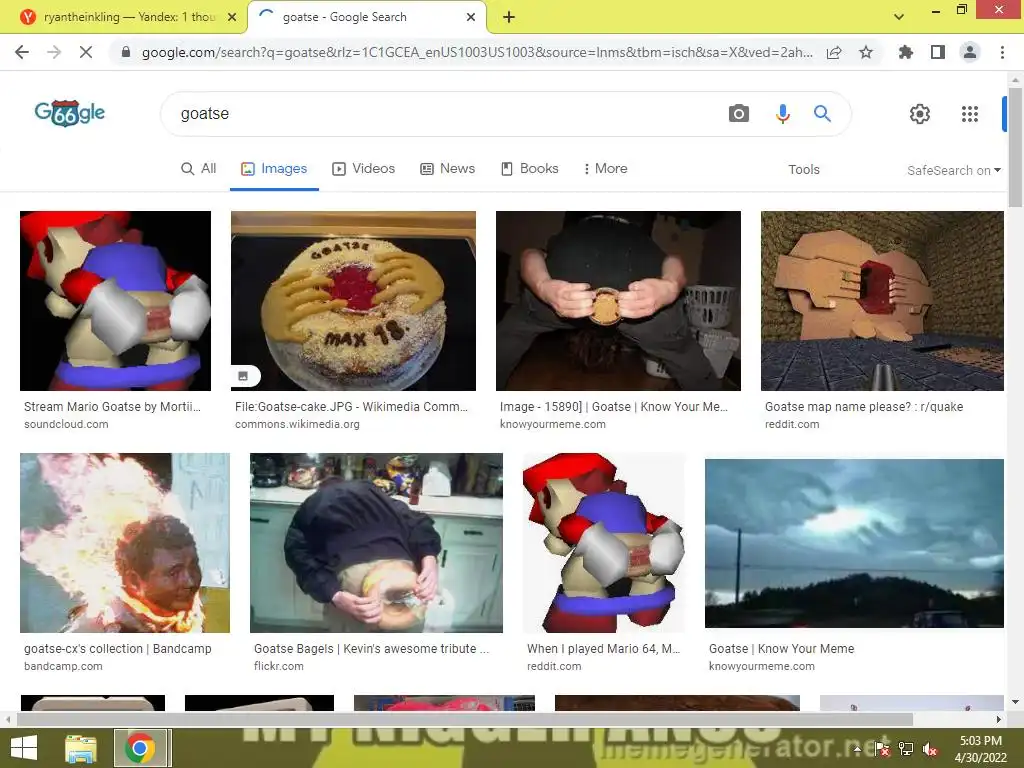
Task: Share this page using the share icon
Action: coord(834,53)
